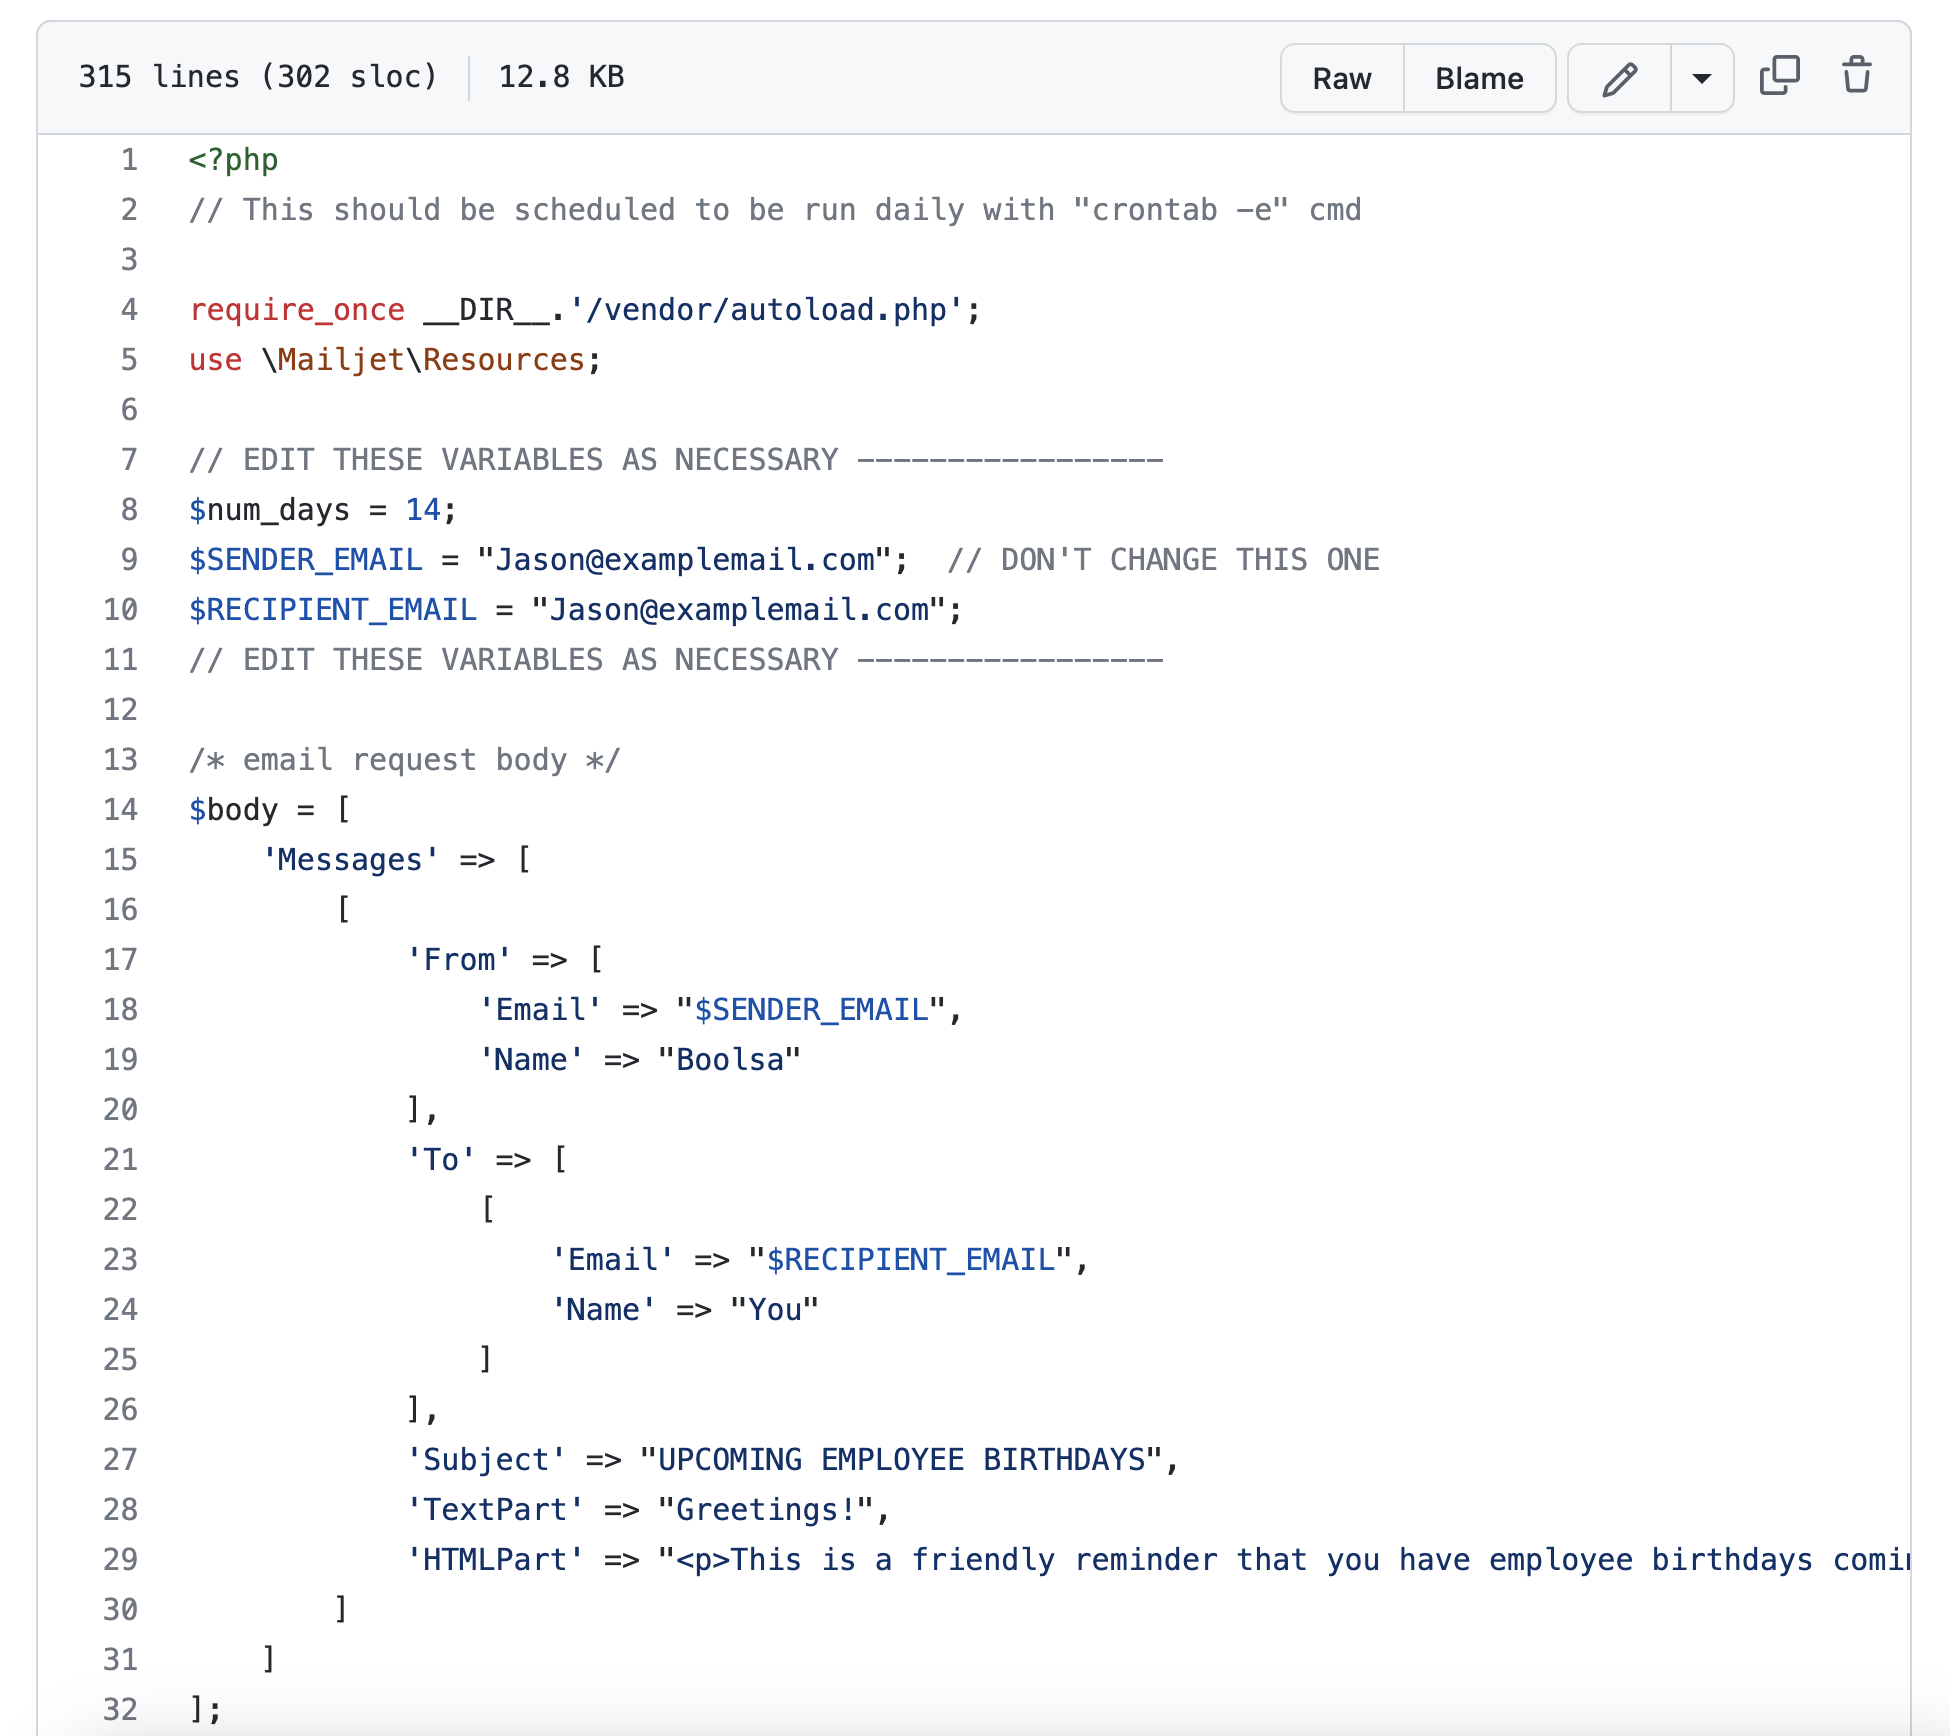
Task: Select line number 8 with $num_days
Action: pos(128,509)
